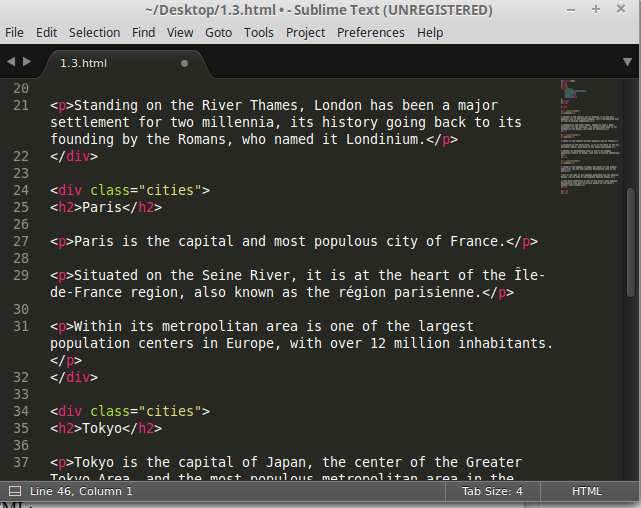Click line number 29 in gutter
This screenshot has width=641, height=508.
click(21, 275)
